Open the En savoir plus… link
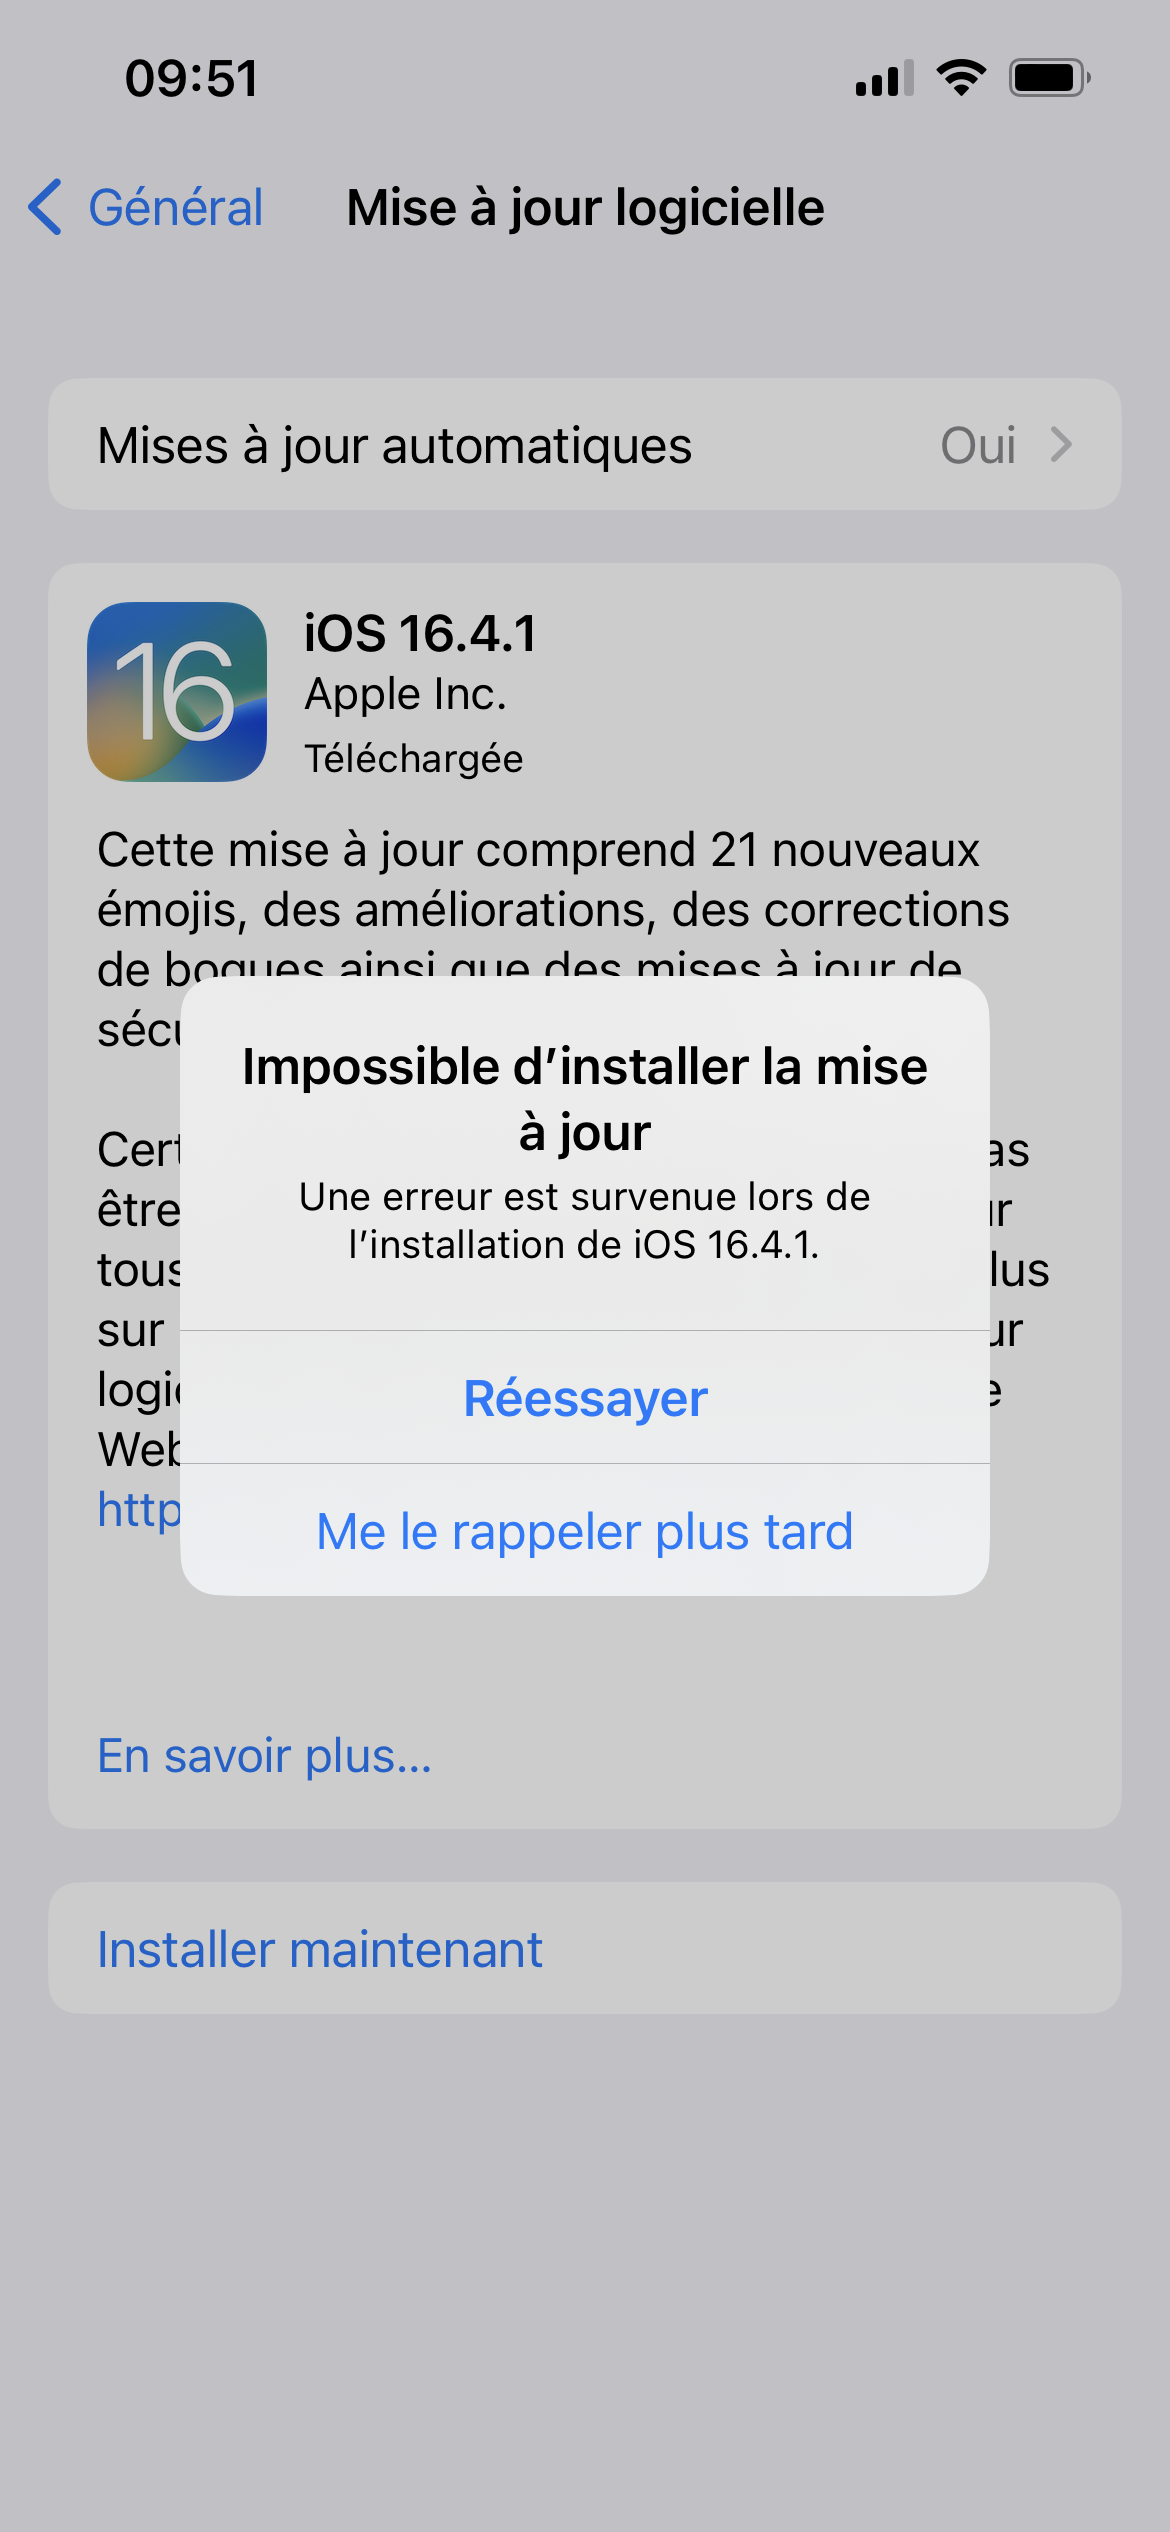 [x=265, y=1756]
